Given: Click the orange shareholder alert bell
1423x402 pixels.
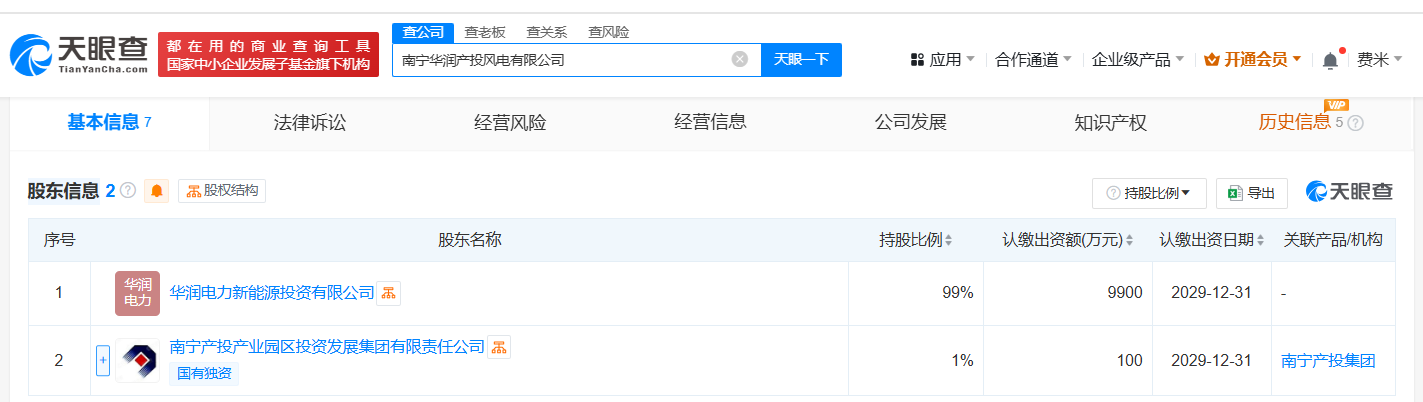Looking at the screenshot, I should (157, 191).
